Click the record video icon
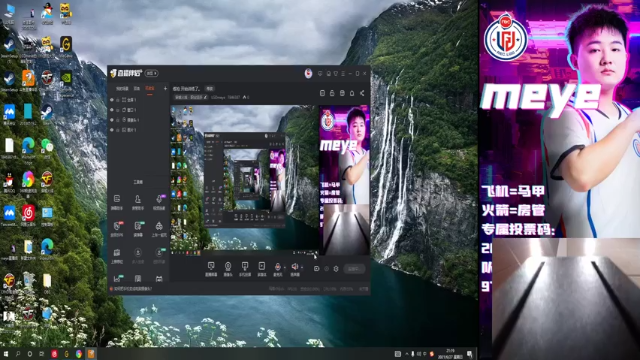Screen dimensions: 640x360 coord(316,269)
